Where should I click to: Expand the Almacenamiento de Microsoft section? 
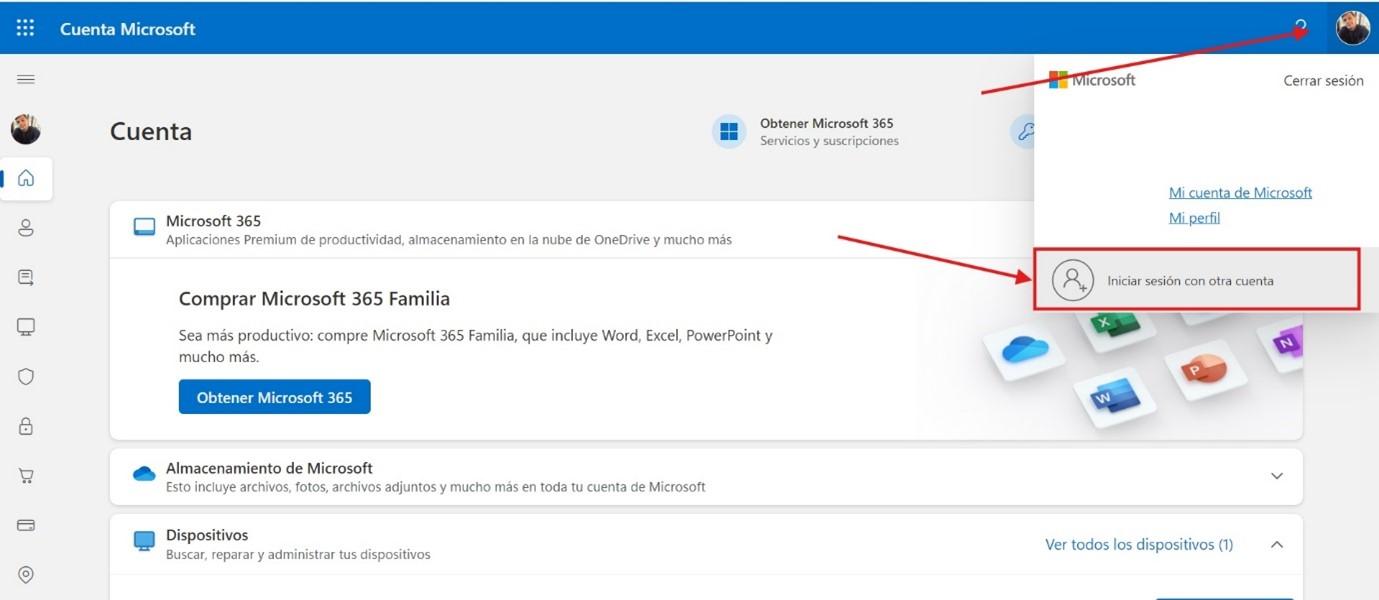pyautogui.click(x=1277, y=476)
